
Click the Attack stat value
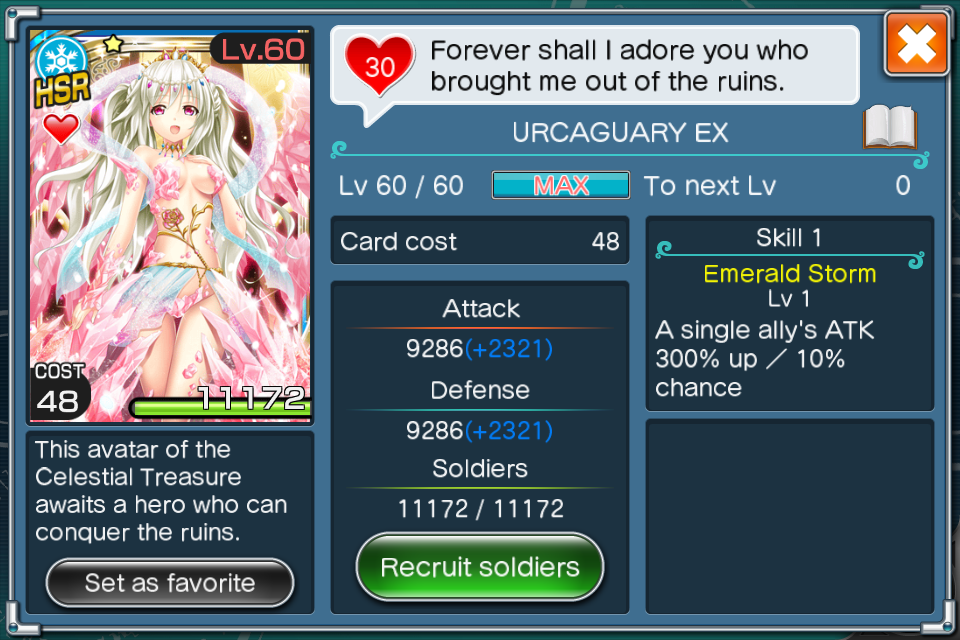coord(479,349)
